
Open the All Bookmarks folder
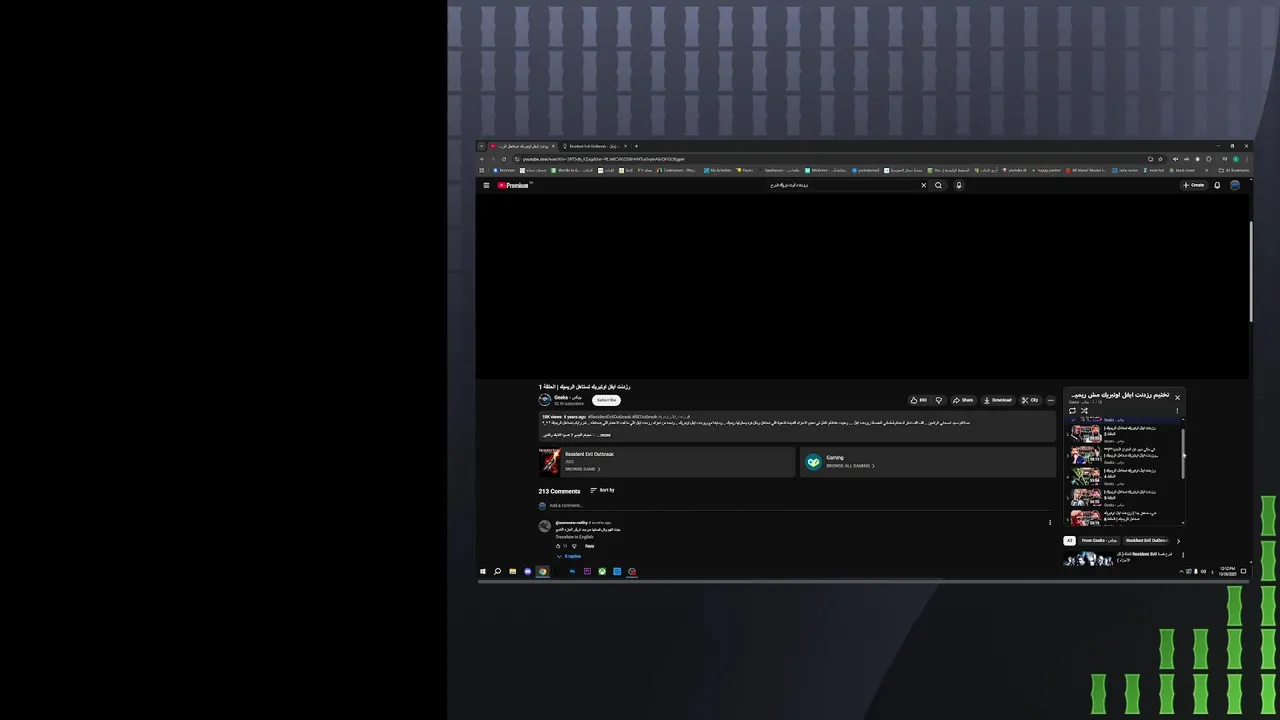[1233, 170]
